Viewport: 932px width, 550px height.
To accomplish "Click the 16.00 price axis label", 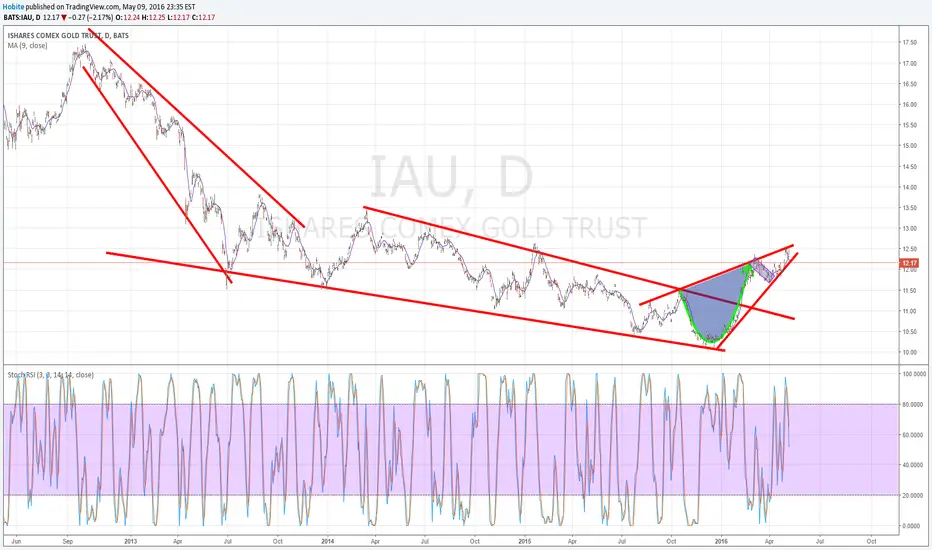I will pyautogui.click(x=909, y=105).
